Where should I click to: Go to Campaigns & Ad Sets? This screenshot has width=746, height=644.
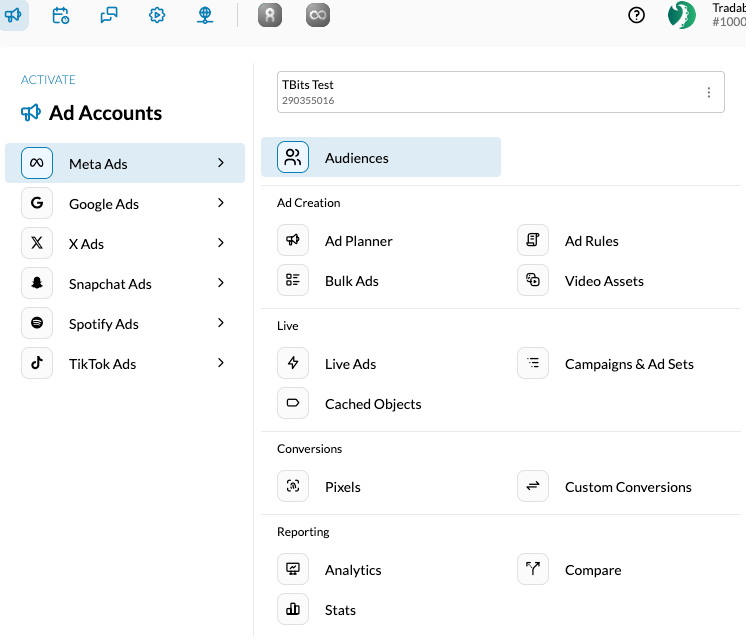click(x=629, y=364)
